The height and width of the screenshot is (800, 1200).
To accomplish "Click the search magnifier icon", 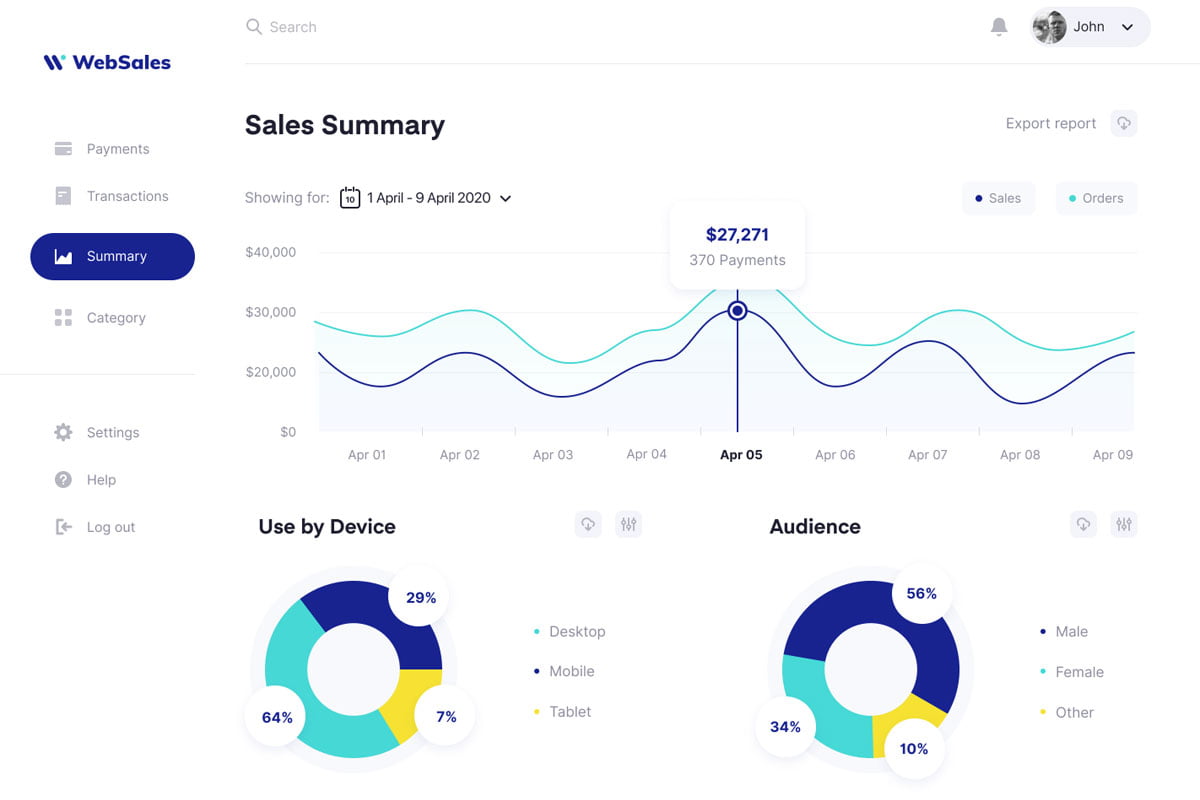I will [254, 27].
